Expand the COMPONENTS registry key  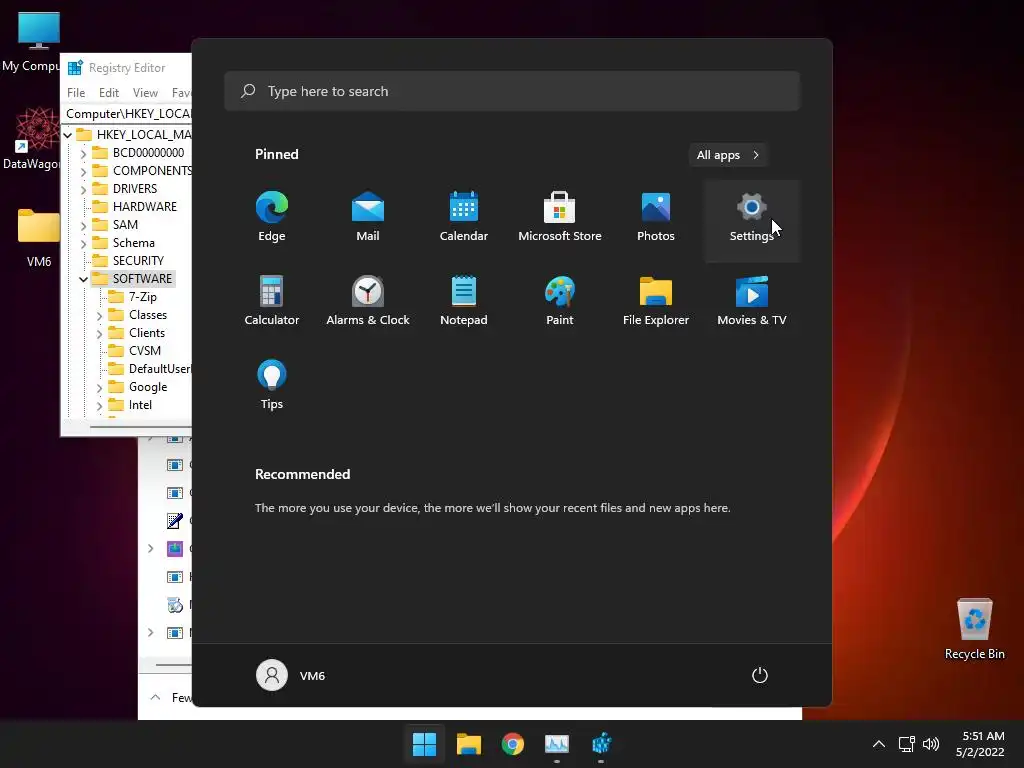click(x=84, y=171)
